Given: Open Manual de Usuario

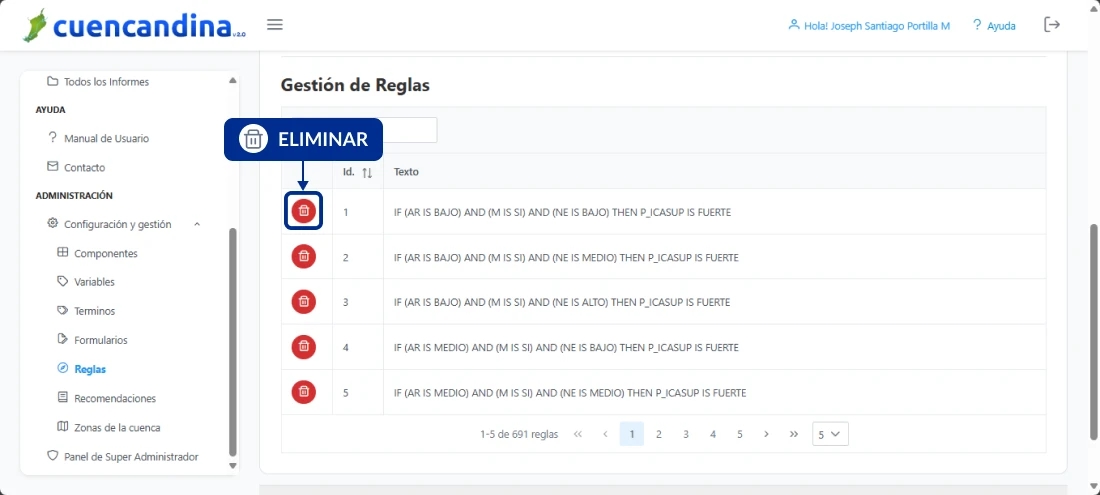Looking at the screenshot, I should [105, 138].
